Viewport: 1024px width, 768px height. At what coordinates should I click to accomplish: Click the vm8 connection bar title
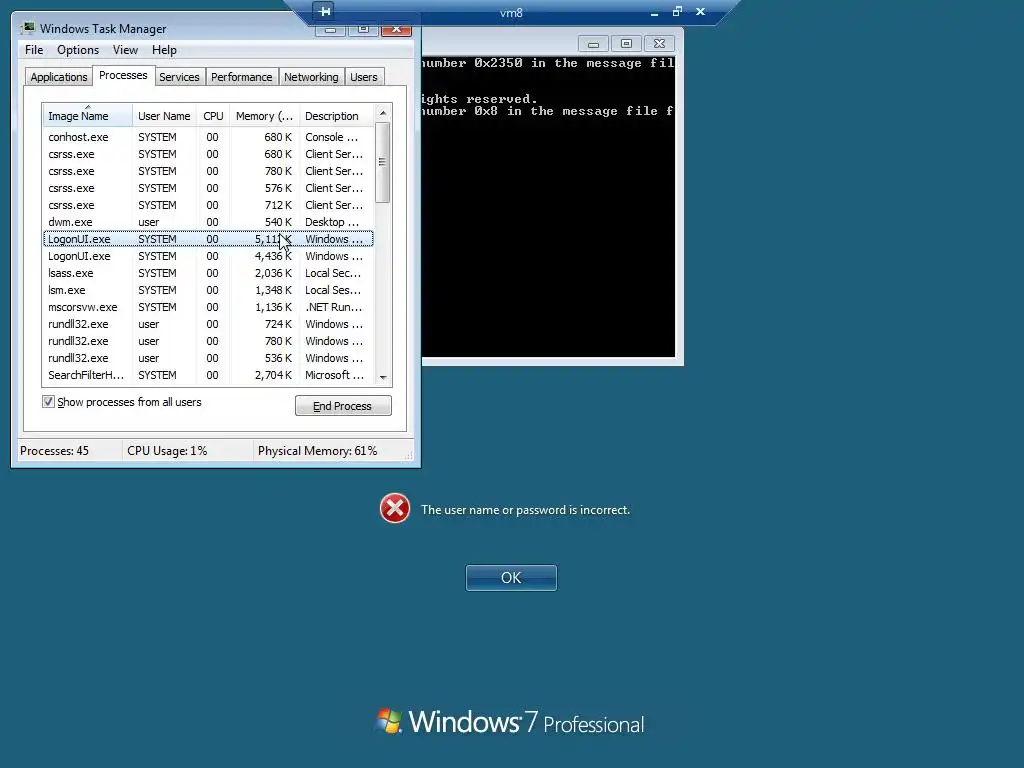pos(511,12)
